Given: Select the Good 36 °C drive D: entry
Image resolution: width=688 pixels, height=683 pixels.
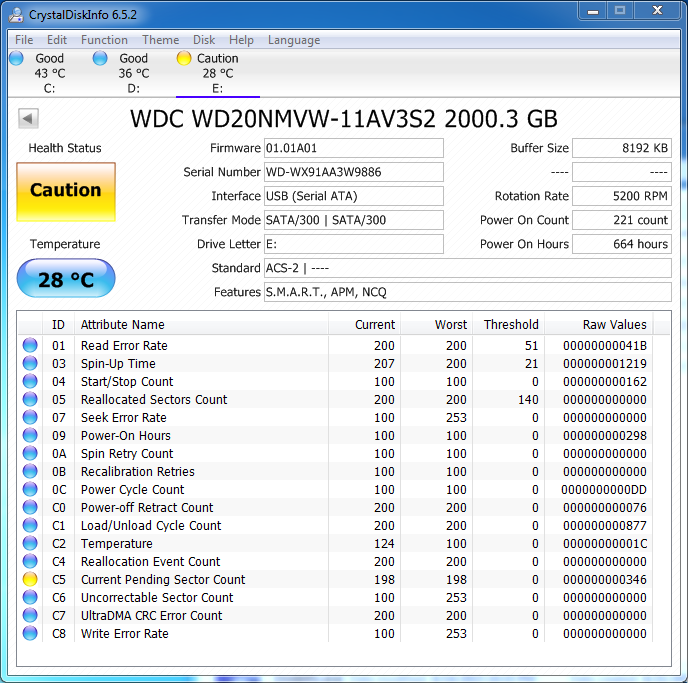Looking at the screenshot, I should (x=134, y=73).
